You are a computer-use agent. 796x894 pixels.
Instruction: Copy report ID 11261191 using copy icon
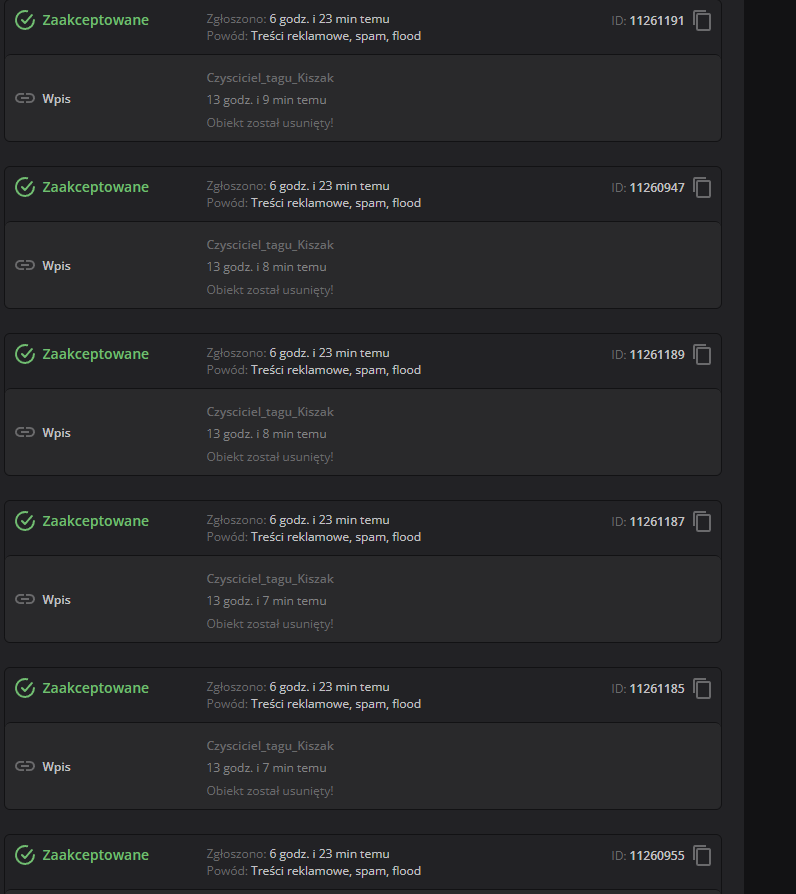coord(702,20)
